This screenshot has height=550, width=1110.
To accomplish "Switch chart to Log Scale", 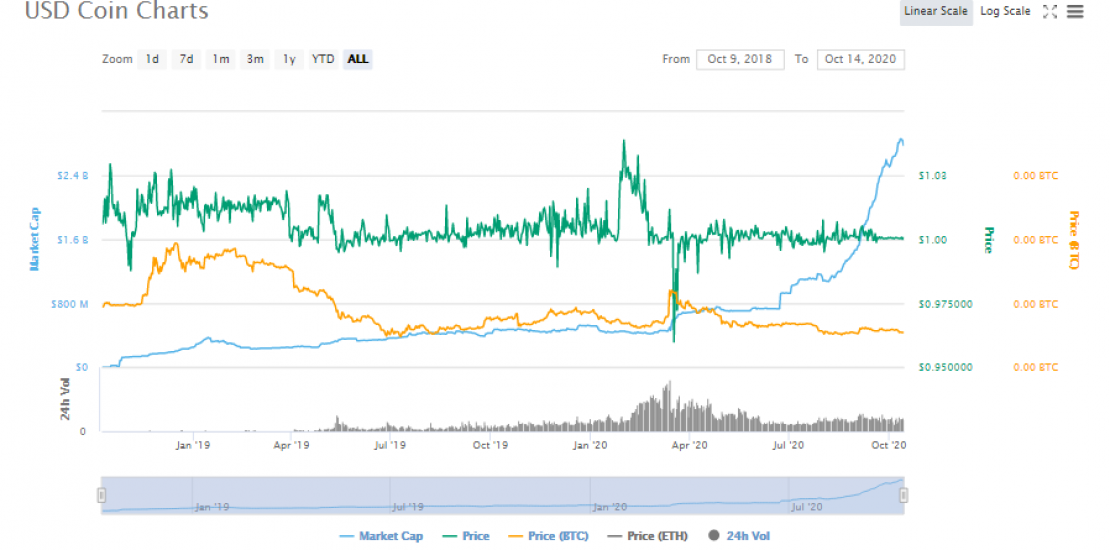I will pos(1004,12).
